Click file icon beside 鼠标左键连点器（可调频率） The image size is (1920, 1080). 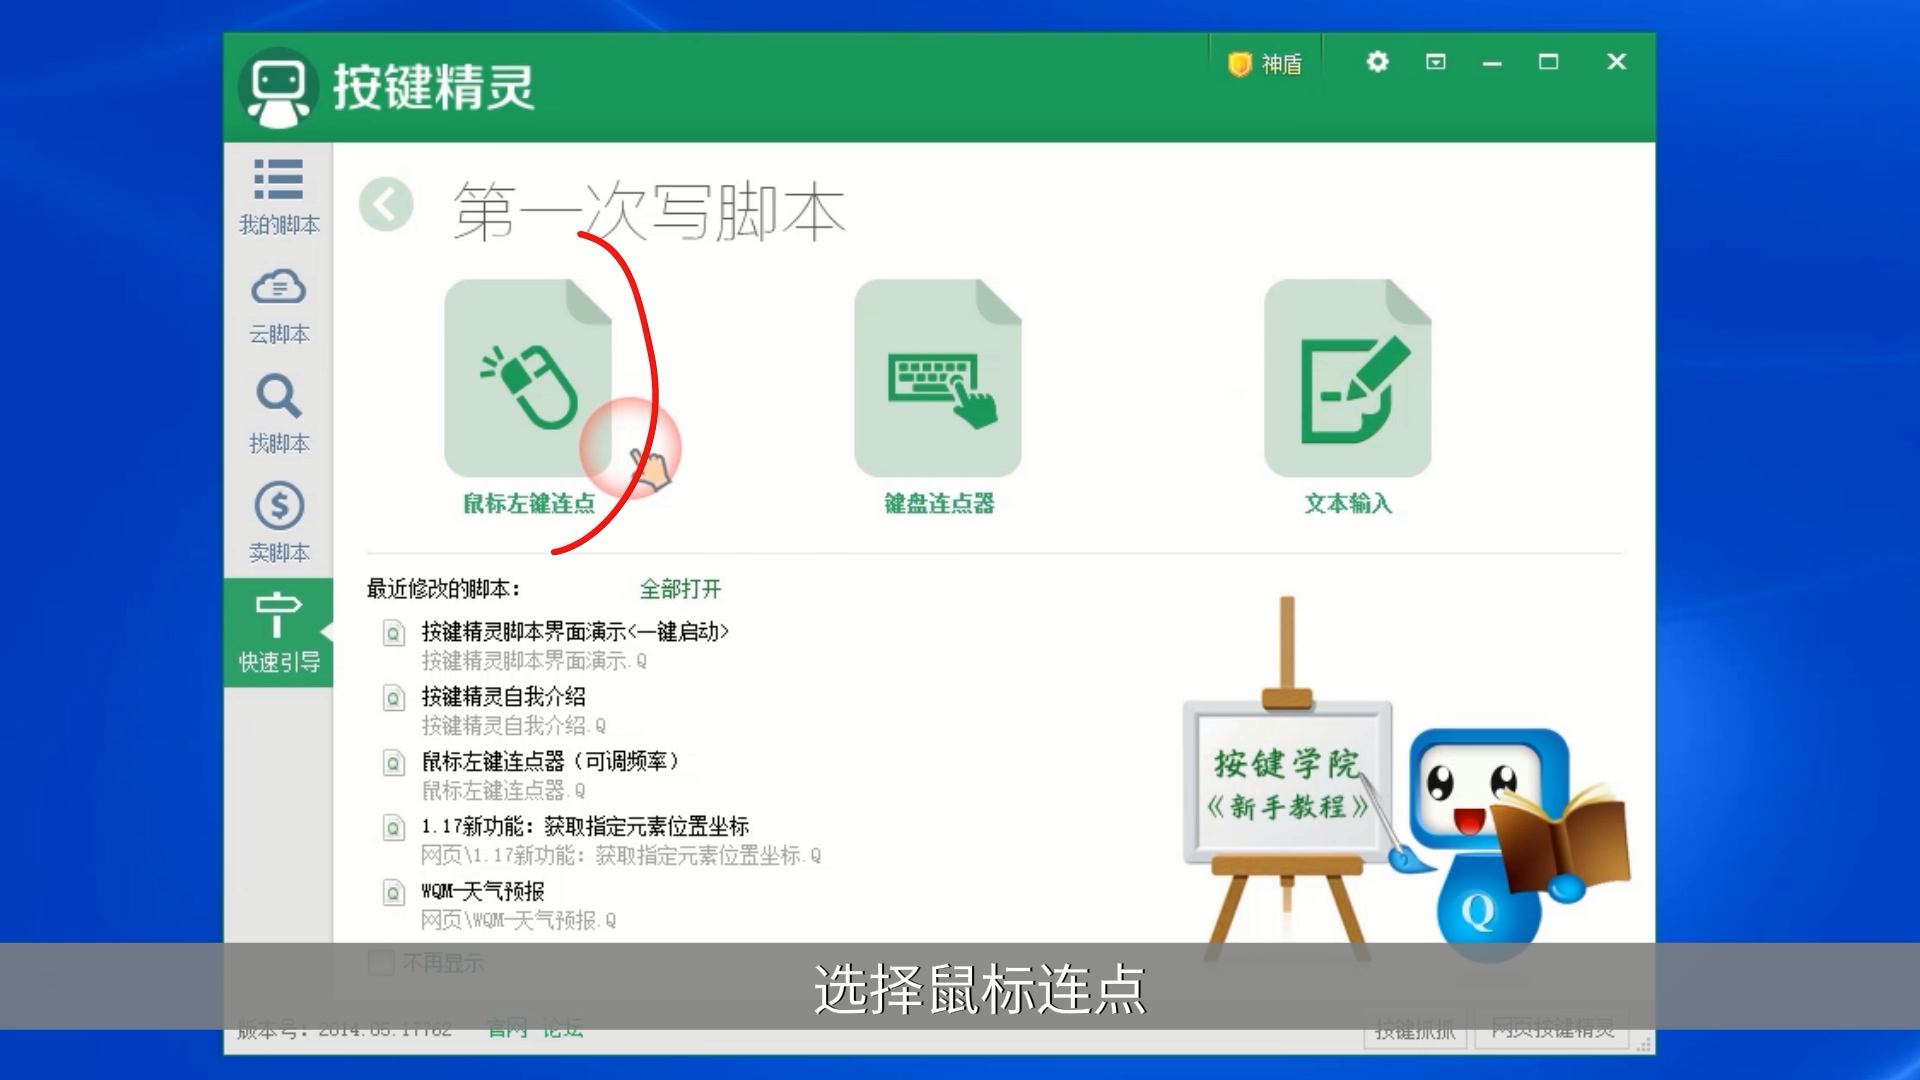394,763
